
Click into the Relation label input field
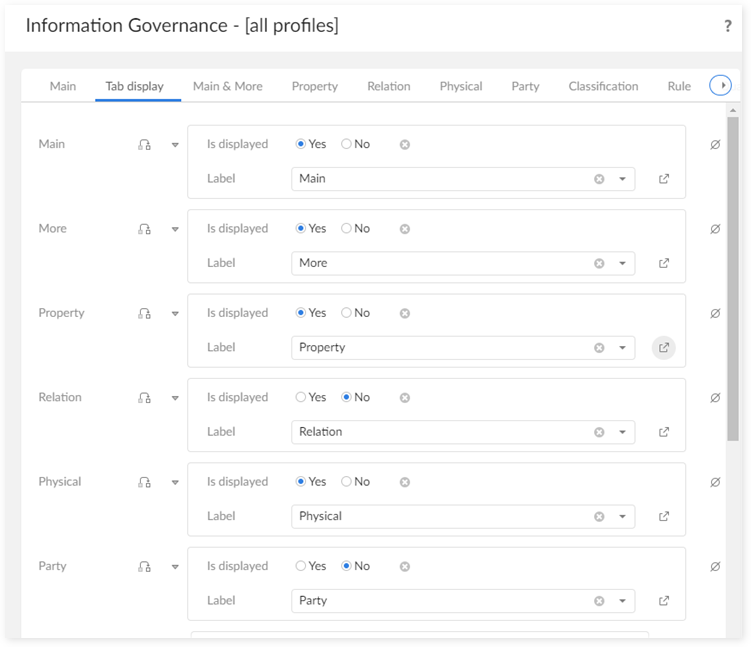(x=440, y=432)
